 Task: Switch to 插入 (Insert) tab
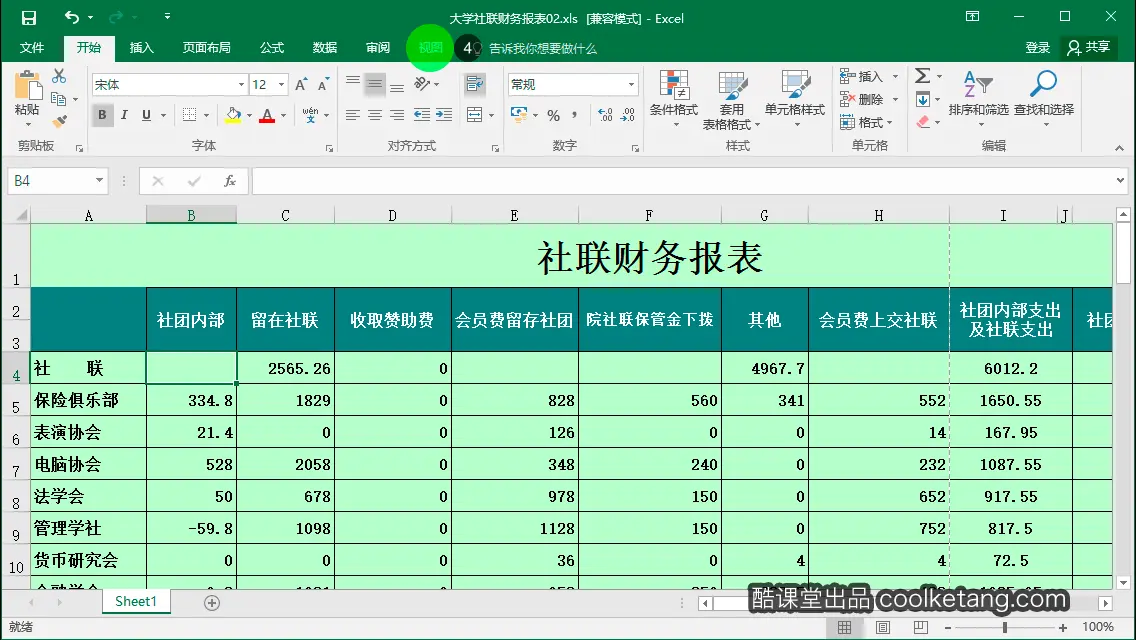click(141, 48)
